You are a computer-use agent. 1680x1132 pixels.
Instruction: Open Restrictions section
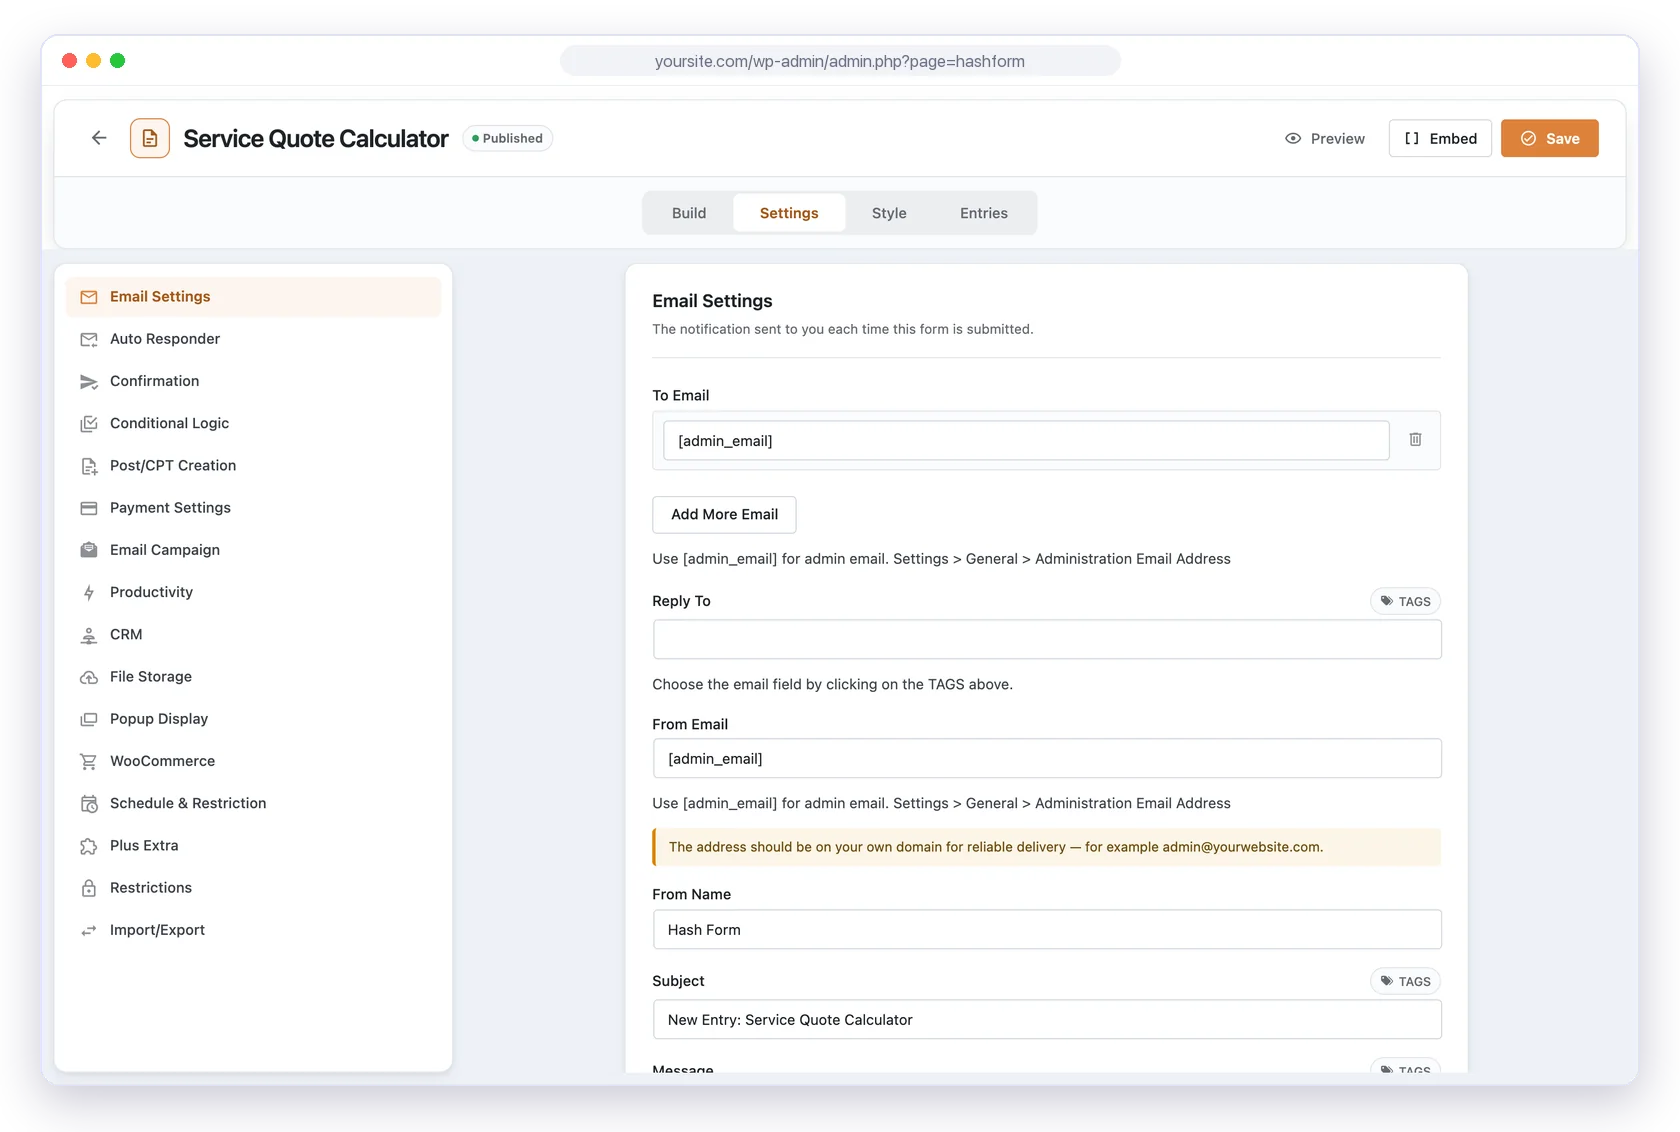point(253,888)
